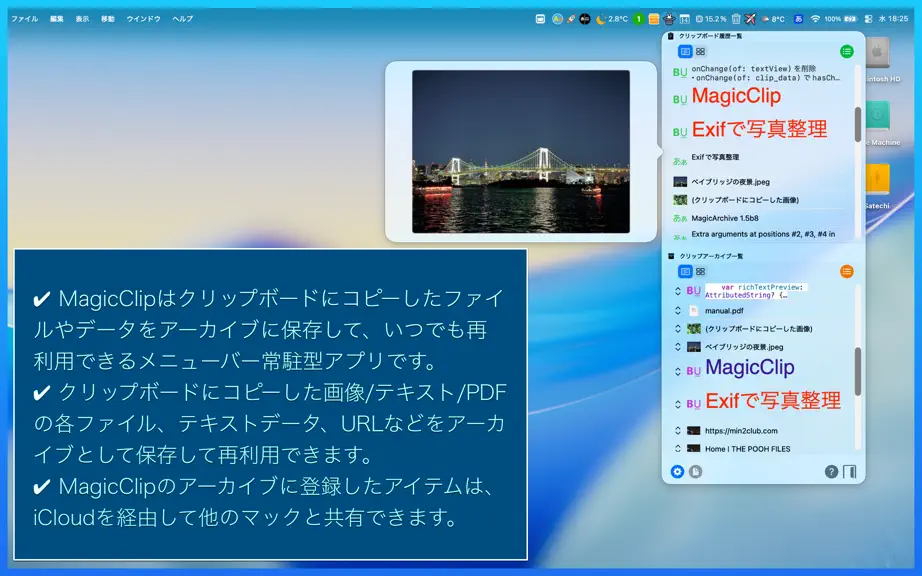This screenshot has width=922, height=576.
Task: Click the cloud 8°C weather menu bar item
Action: click(x=773, y=19)
